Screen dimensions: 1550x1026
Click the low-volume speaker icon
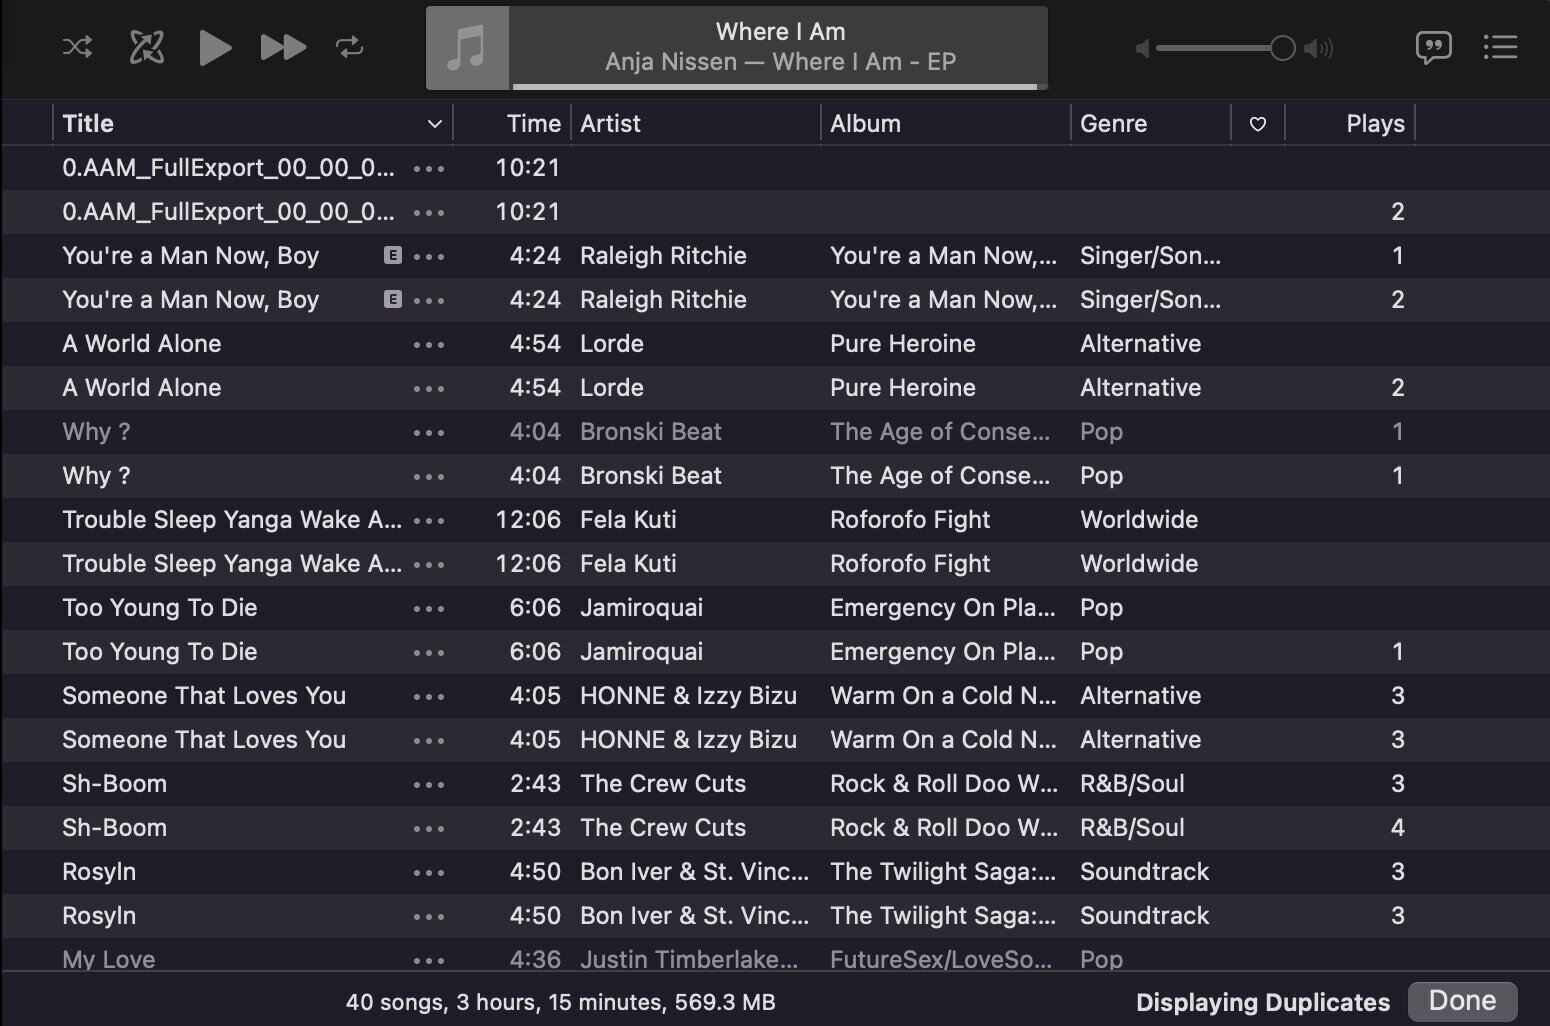[x=1142, y=48]
